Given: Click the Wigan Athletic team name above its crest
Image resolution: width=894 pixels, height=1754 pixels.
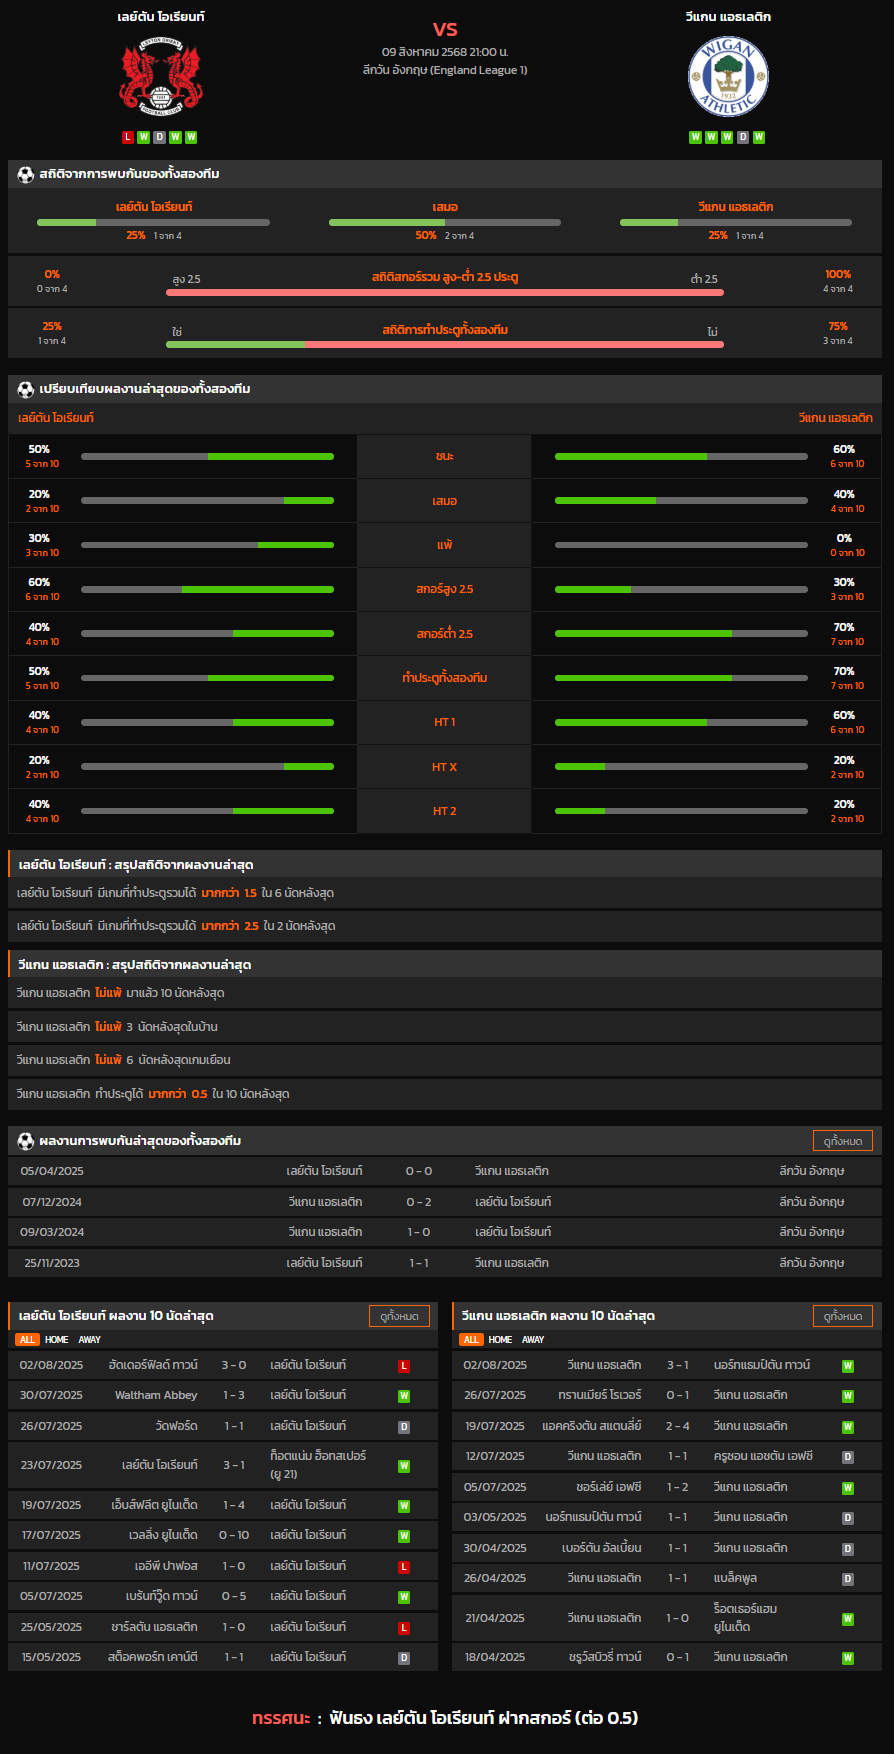Looking at the screenshot, I should coord(728,17).
